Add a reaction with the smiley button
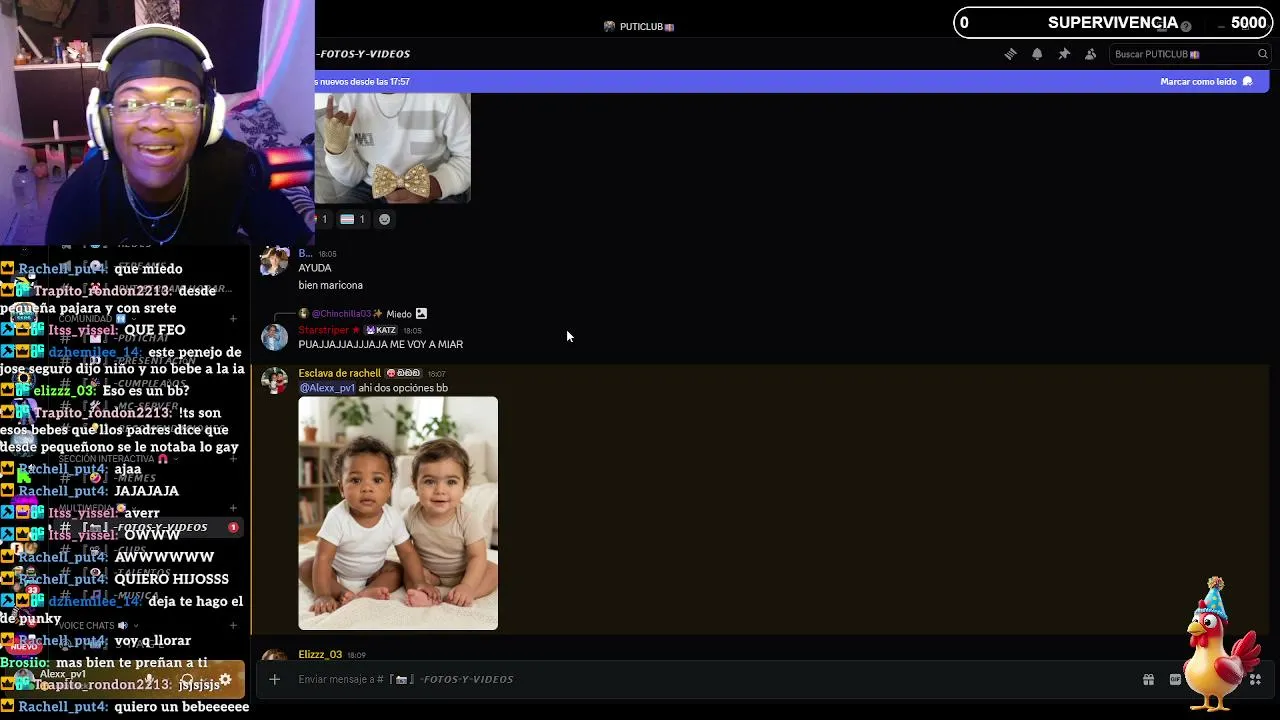This screenshot has width=1280, height=720. click(x=384, y=219)
